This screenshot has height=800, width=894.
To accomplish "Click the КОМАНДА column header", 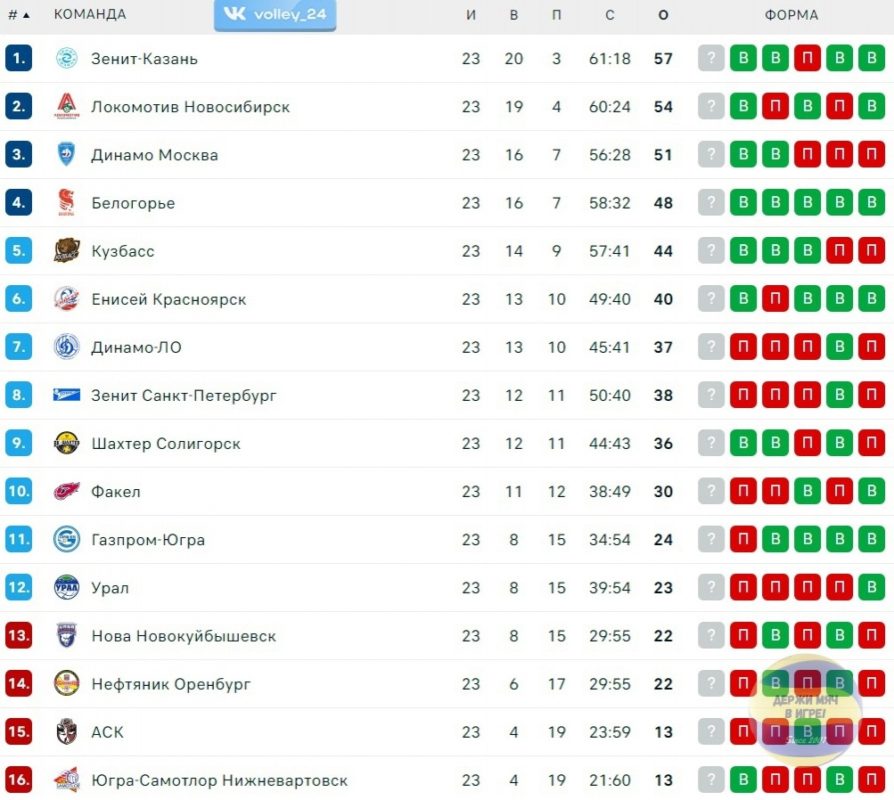I will coord(90,14).
